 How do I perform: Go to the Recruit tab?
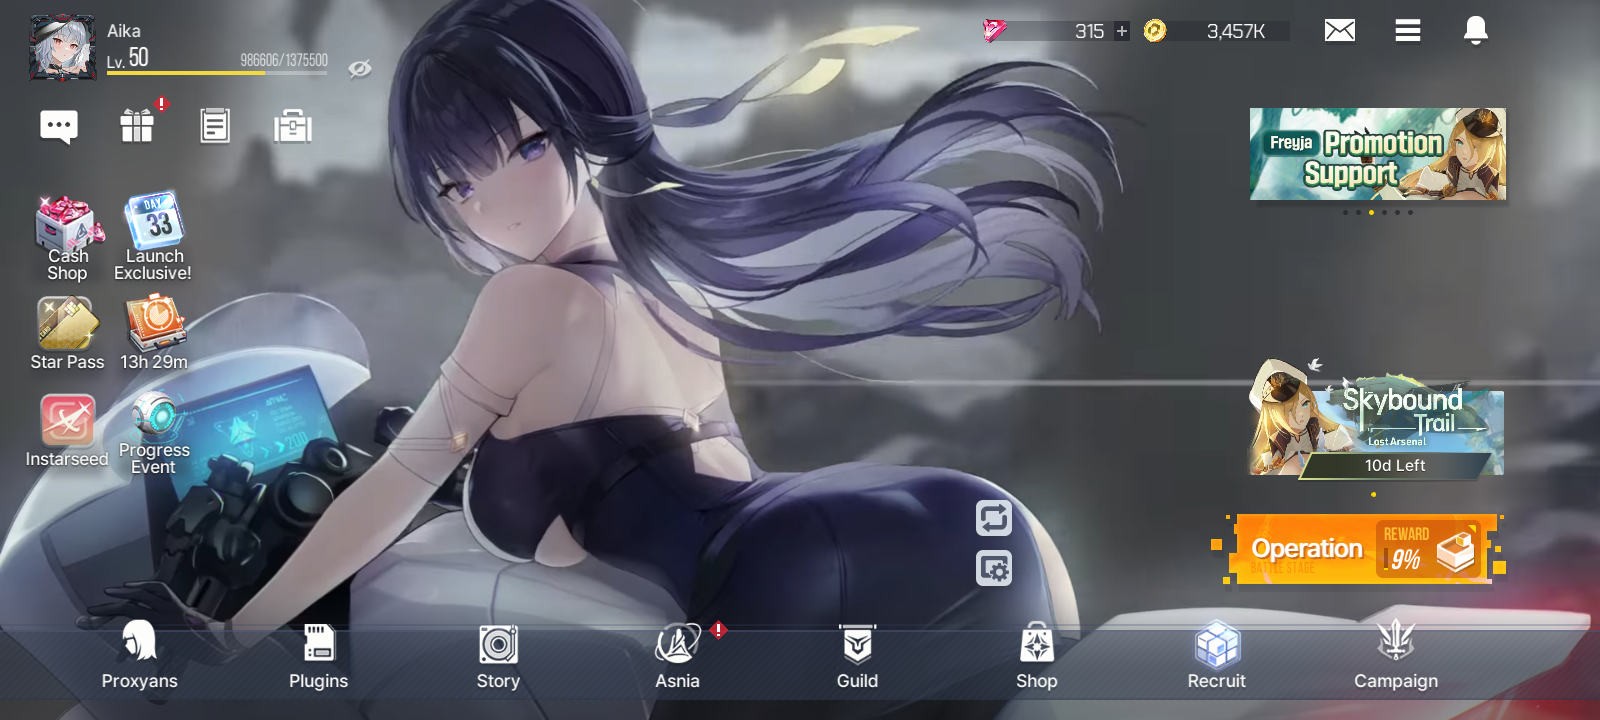[1216, 655]
